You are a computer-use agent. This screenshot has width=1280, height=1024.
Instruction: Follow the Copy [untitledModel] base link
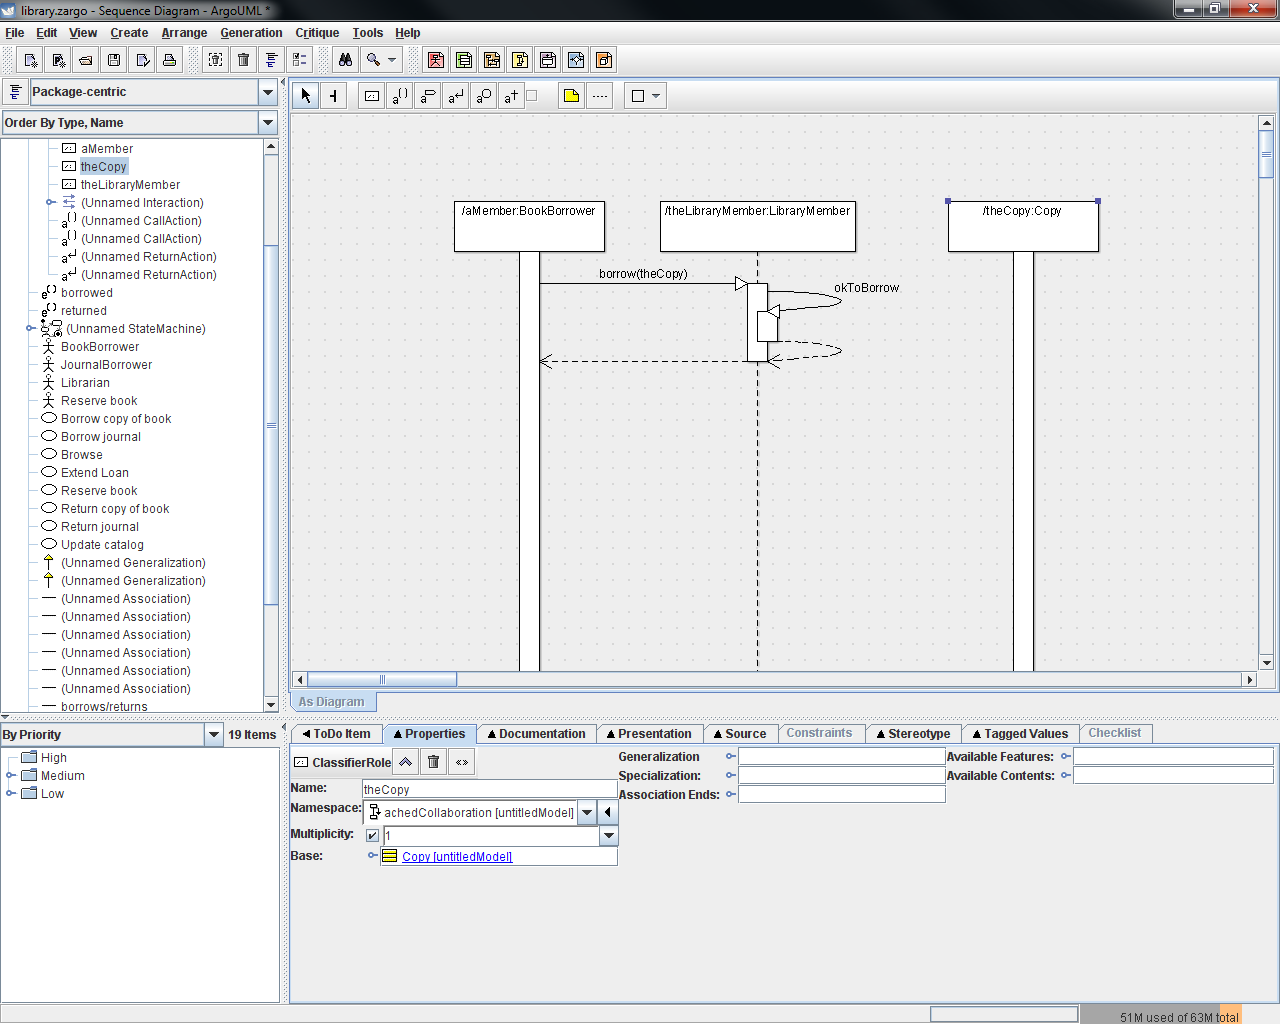[457, 857]
